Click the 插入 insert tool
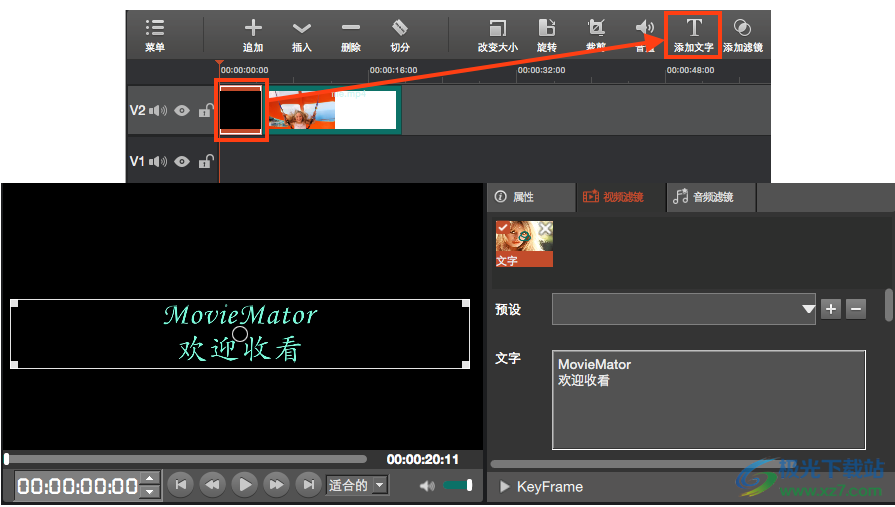 click(x=301, y=35)
